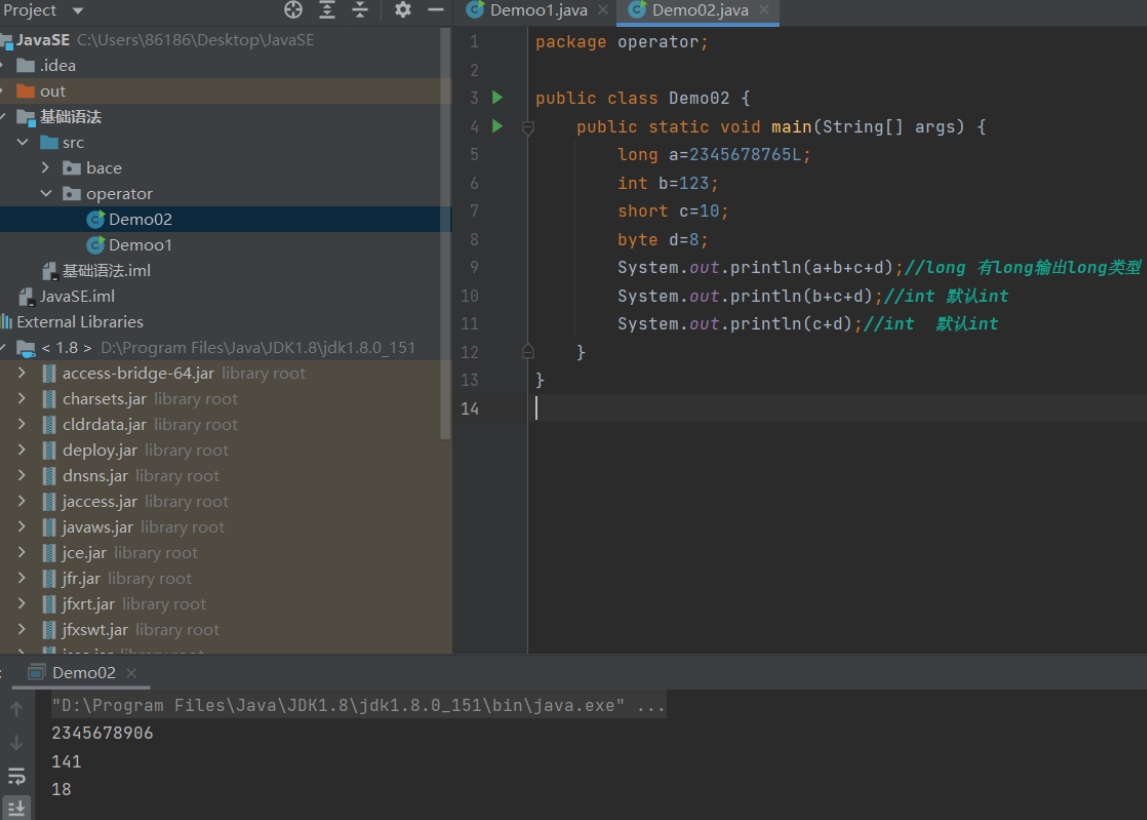Fold the main method at line 4
Image resolution: width=1147 pixels, height=820 pixels.
(x=527, y=128)
